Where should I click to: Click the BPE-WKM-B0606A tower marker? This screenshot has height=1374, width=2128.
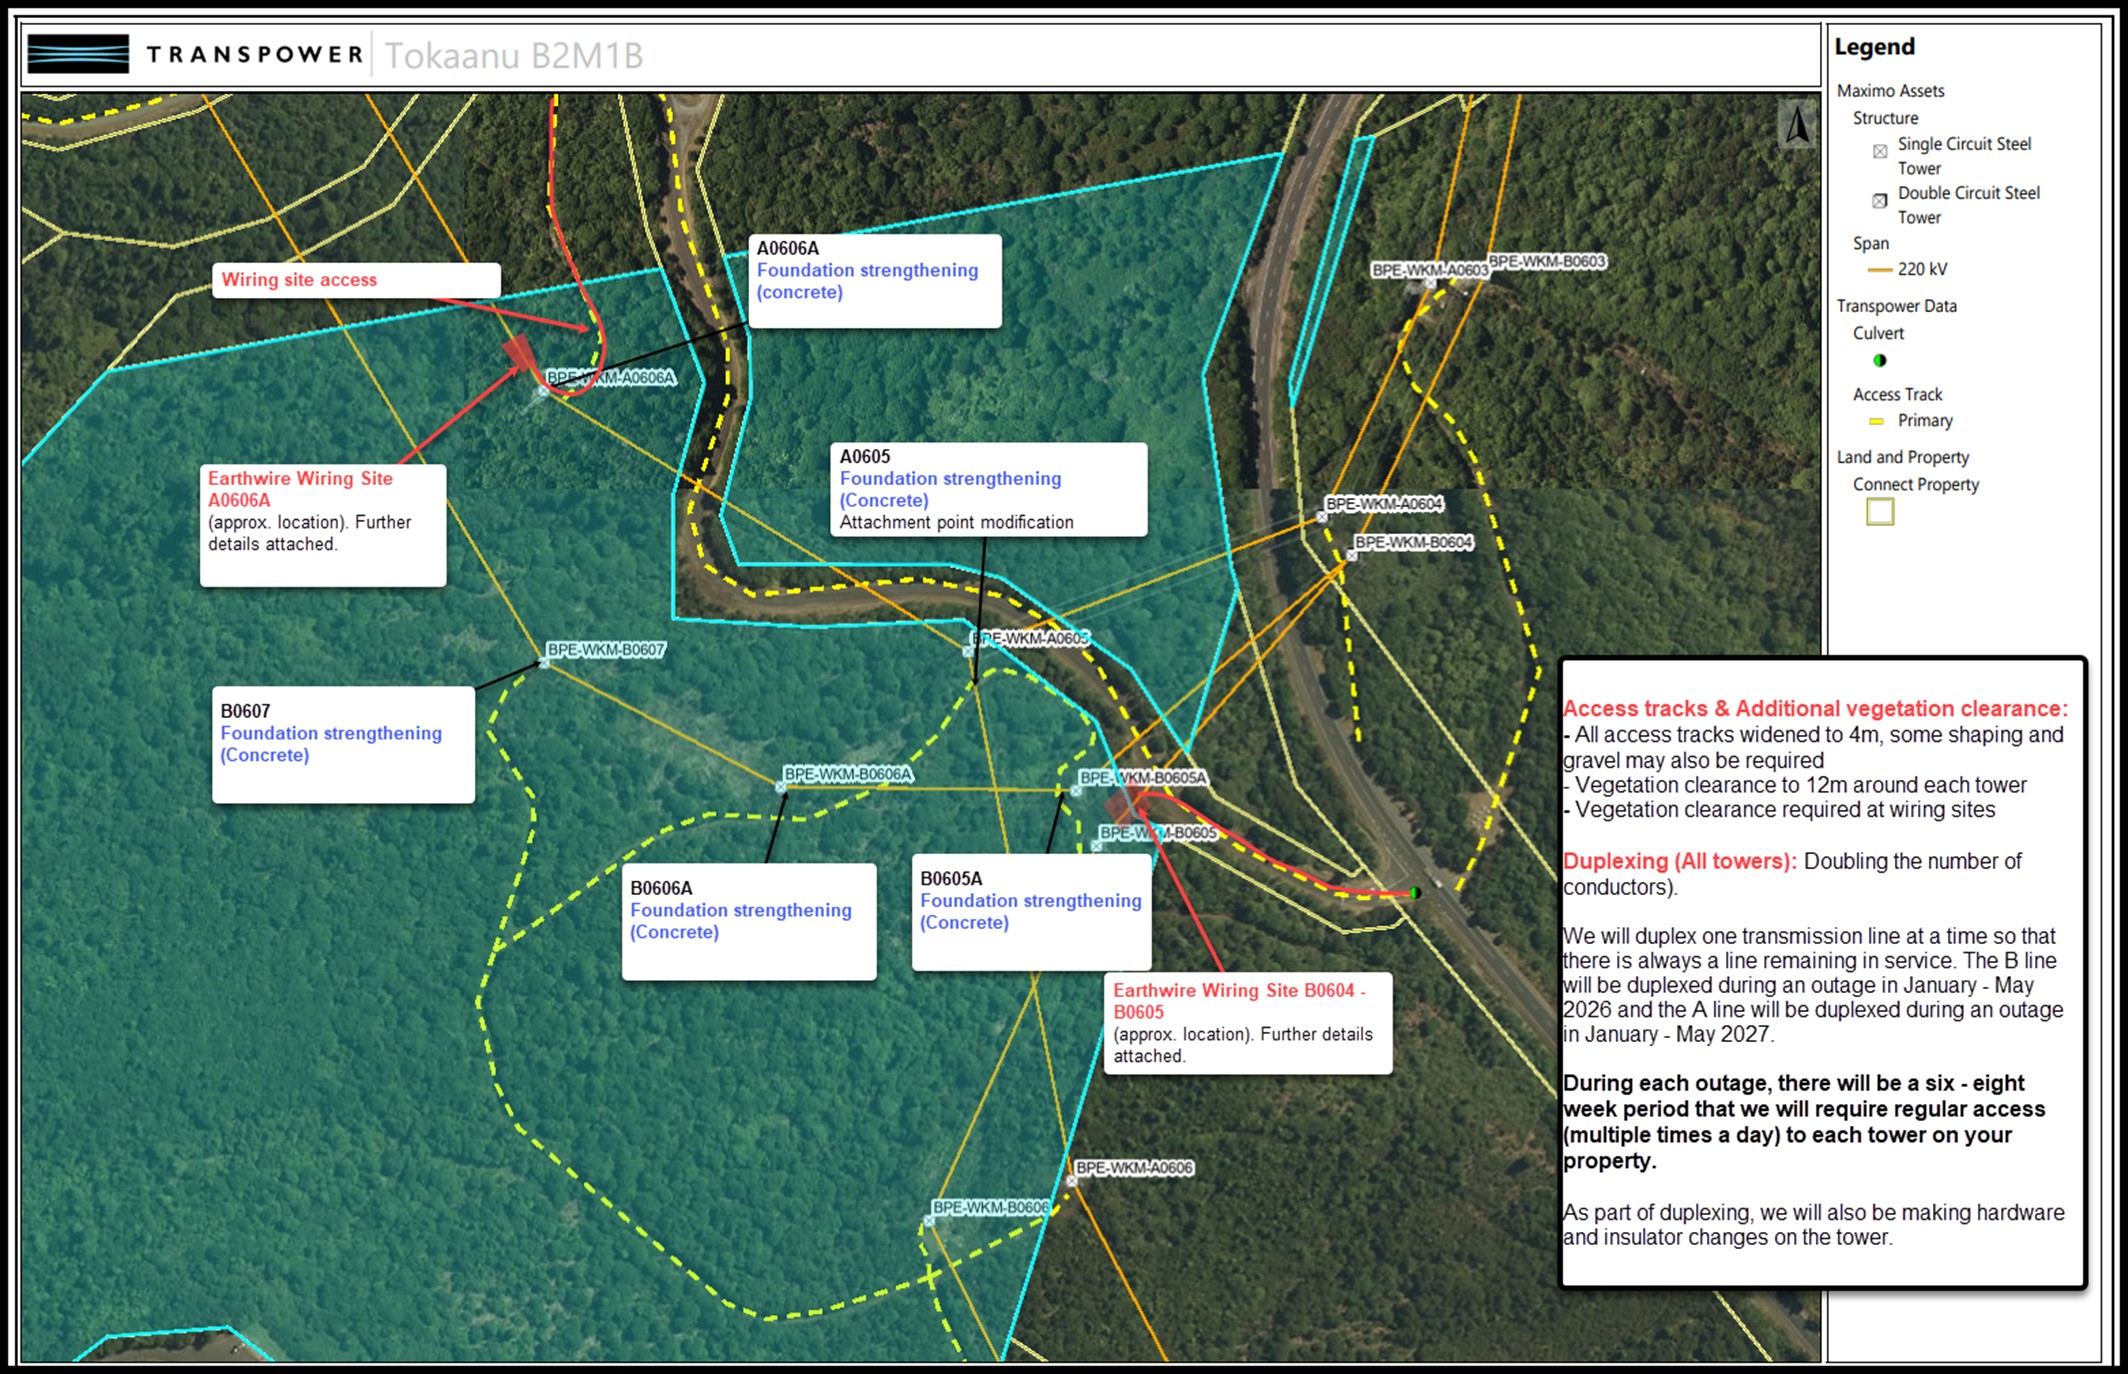[781, 788]
